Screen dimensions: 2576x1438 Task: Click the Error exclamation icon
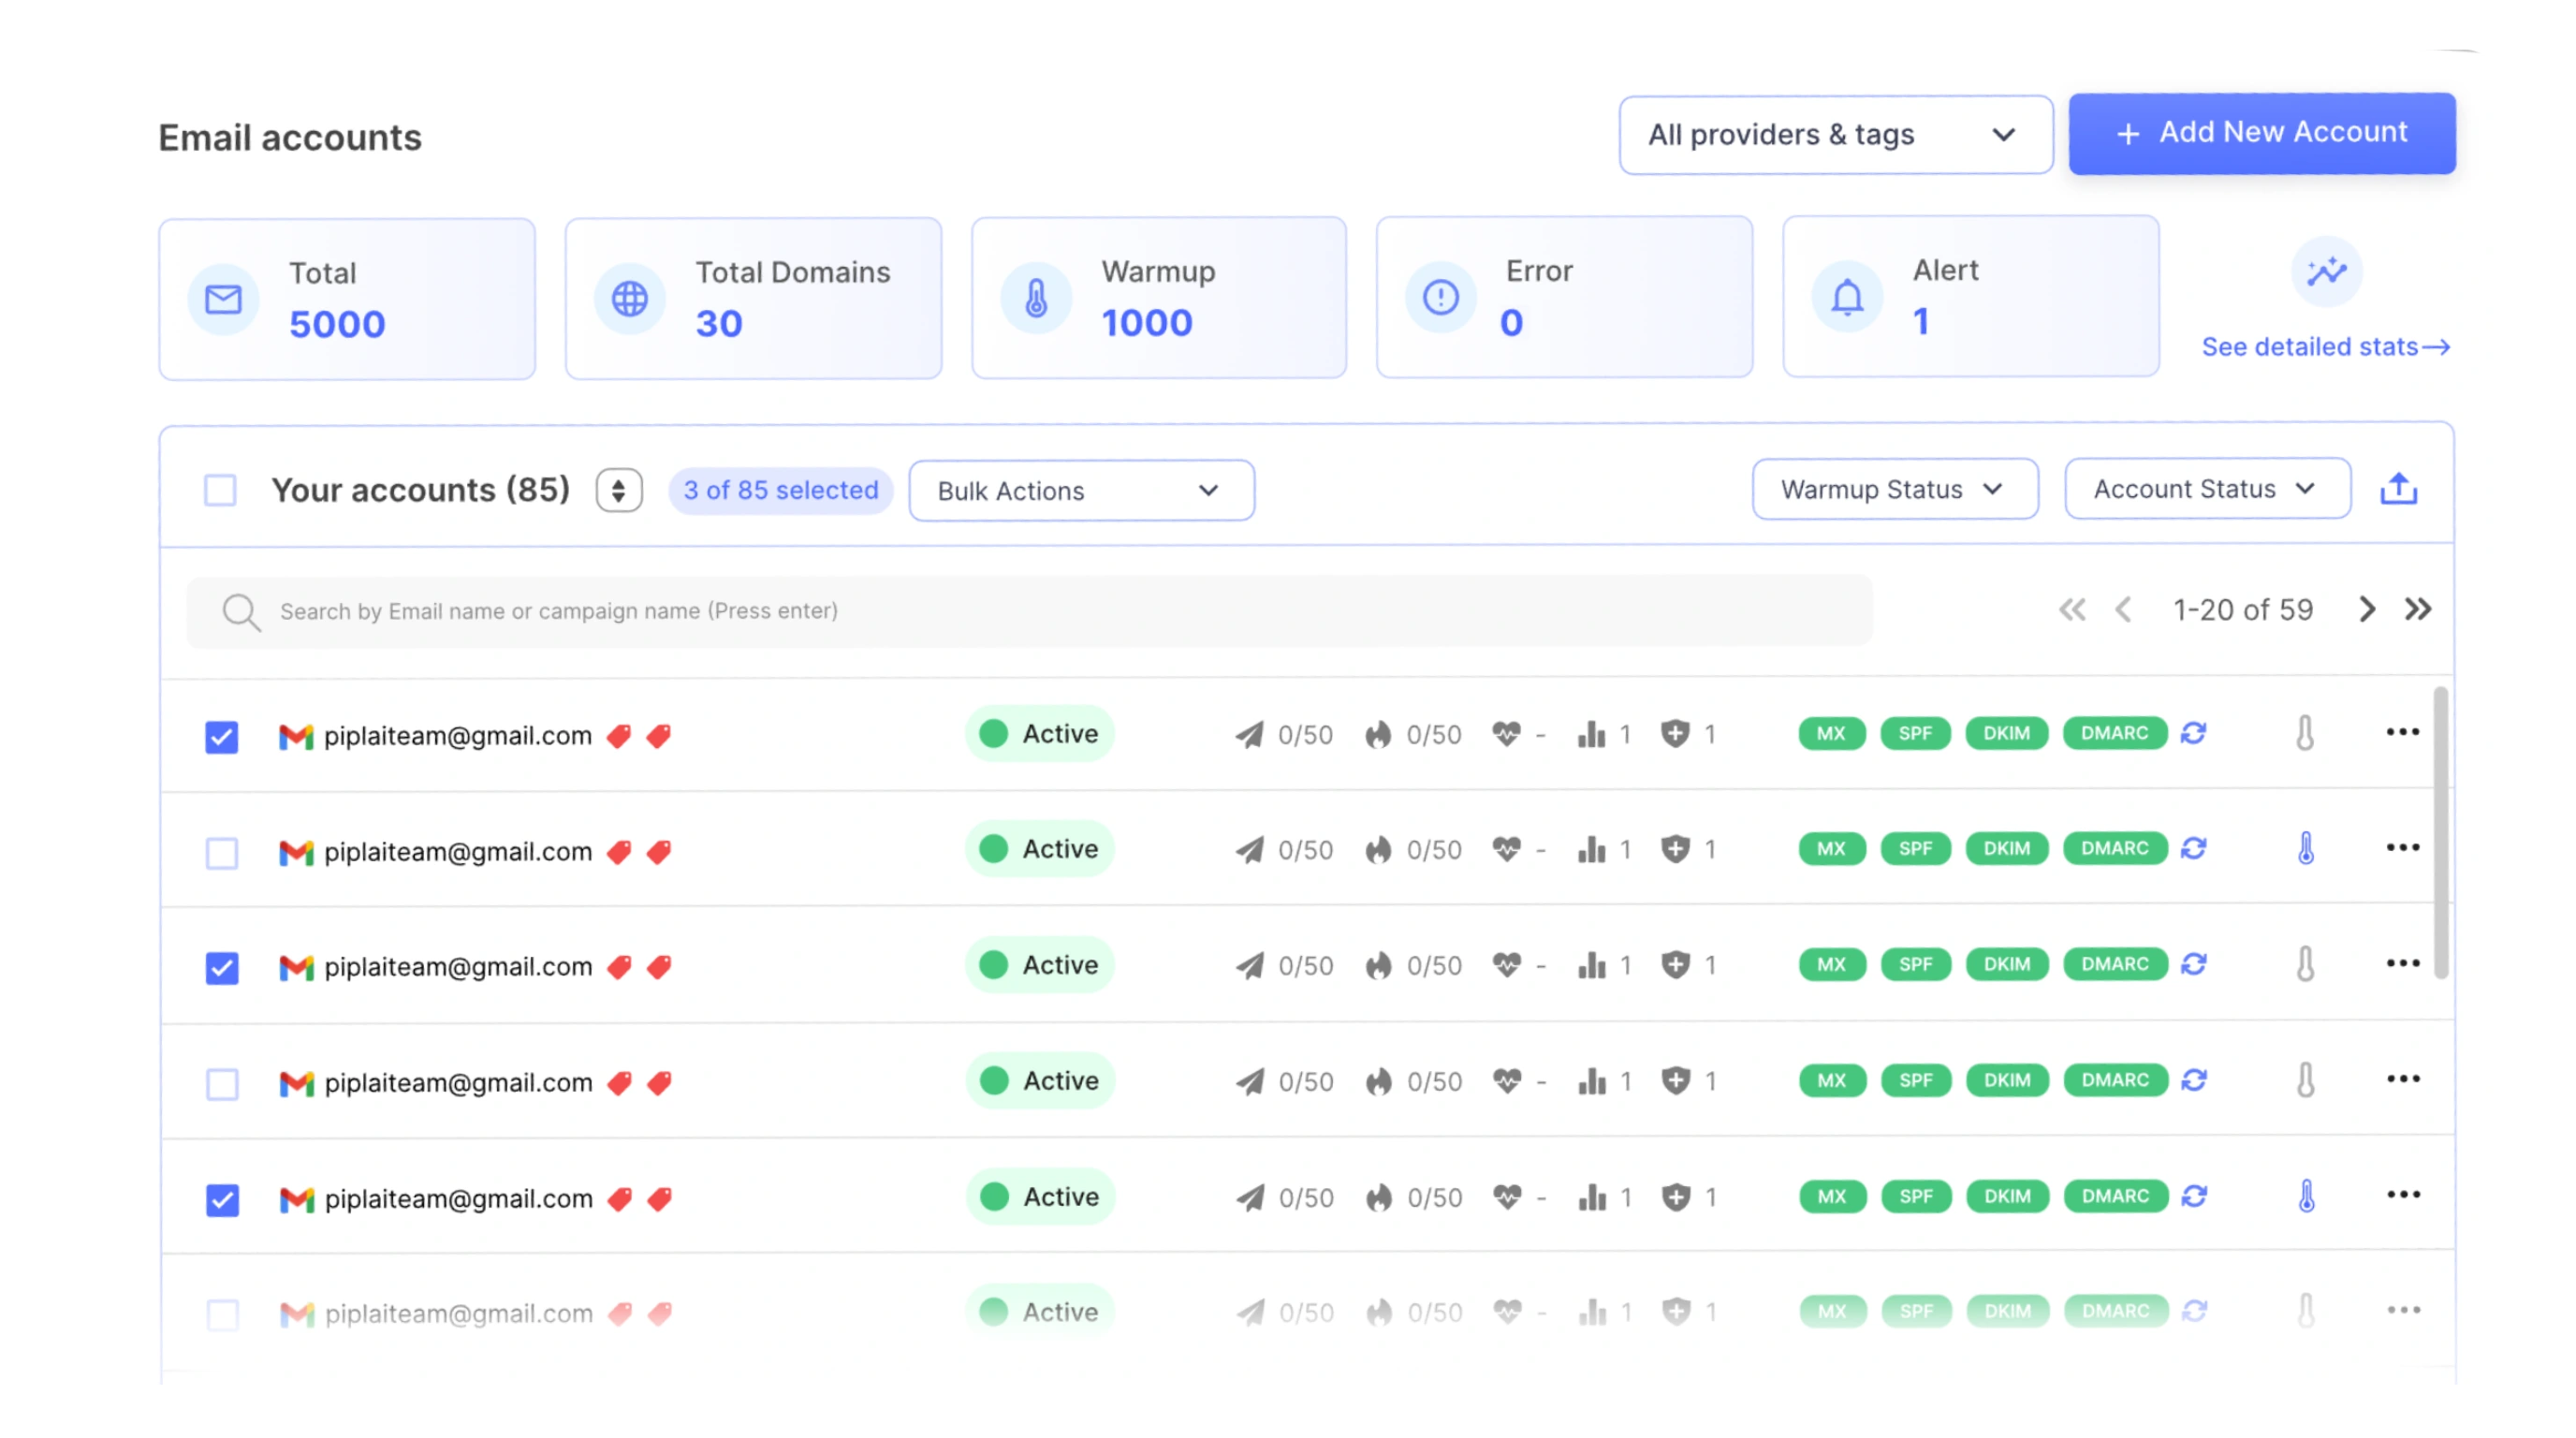pyautogui.click(x=1441, y=297)
